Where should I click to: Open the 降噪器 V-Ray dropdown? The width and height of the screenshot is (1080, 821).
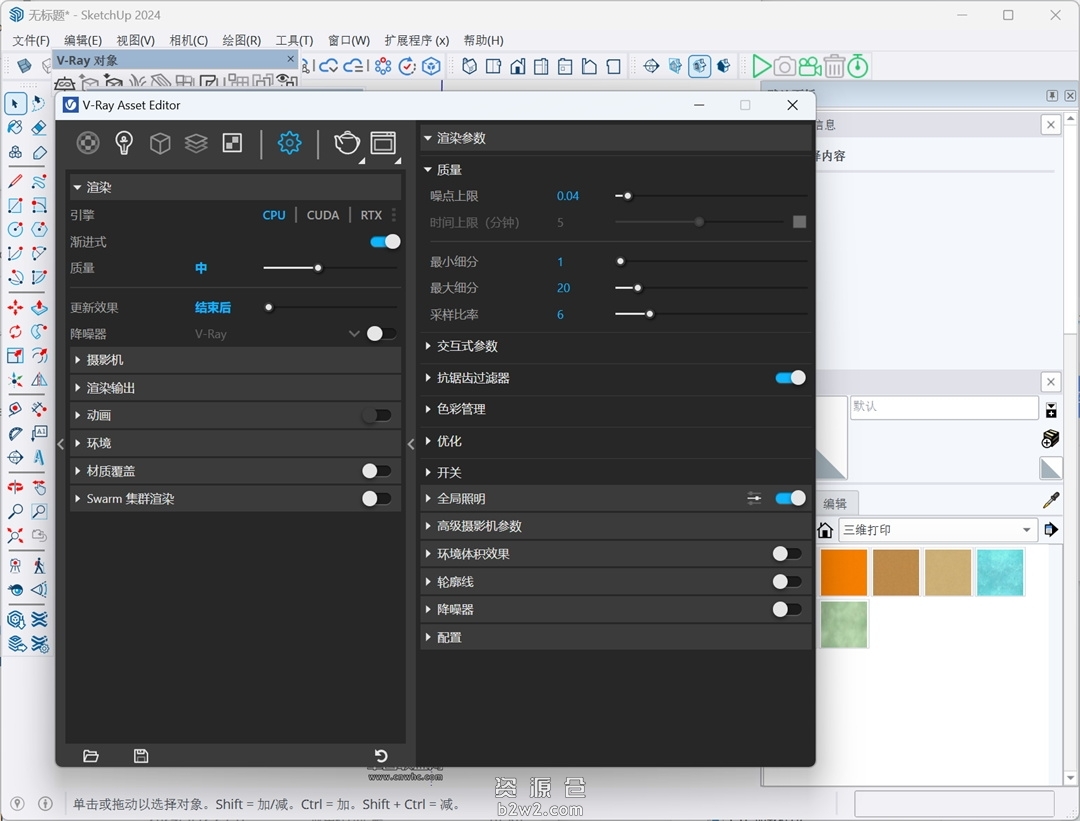coord(355,333)
